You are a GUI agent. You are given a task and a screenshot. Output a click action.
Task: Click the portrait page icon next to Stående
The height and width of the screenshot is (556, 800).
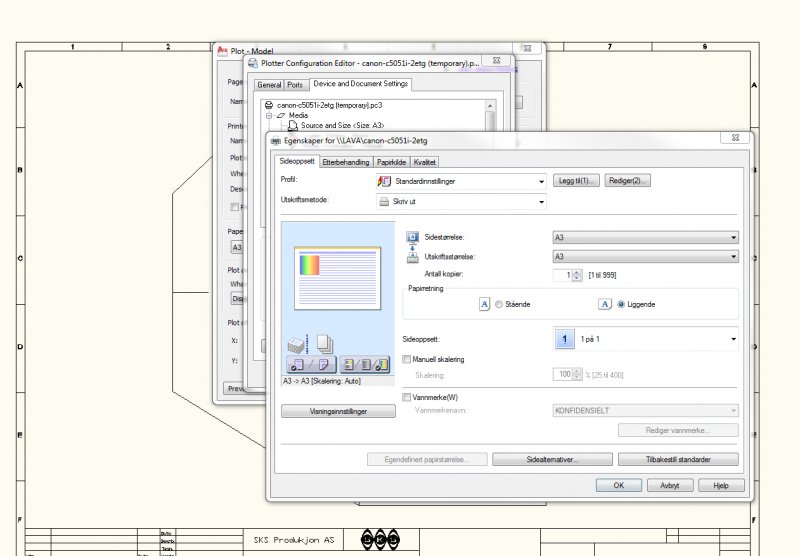[484, 305]
